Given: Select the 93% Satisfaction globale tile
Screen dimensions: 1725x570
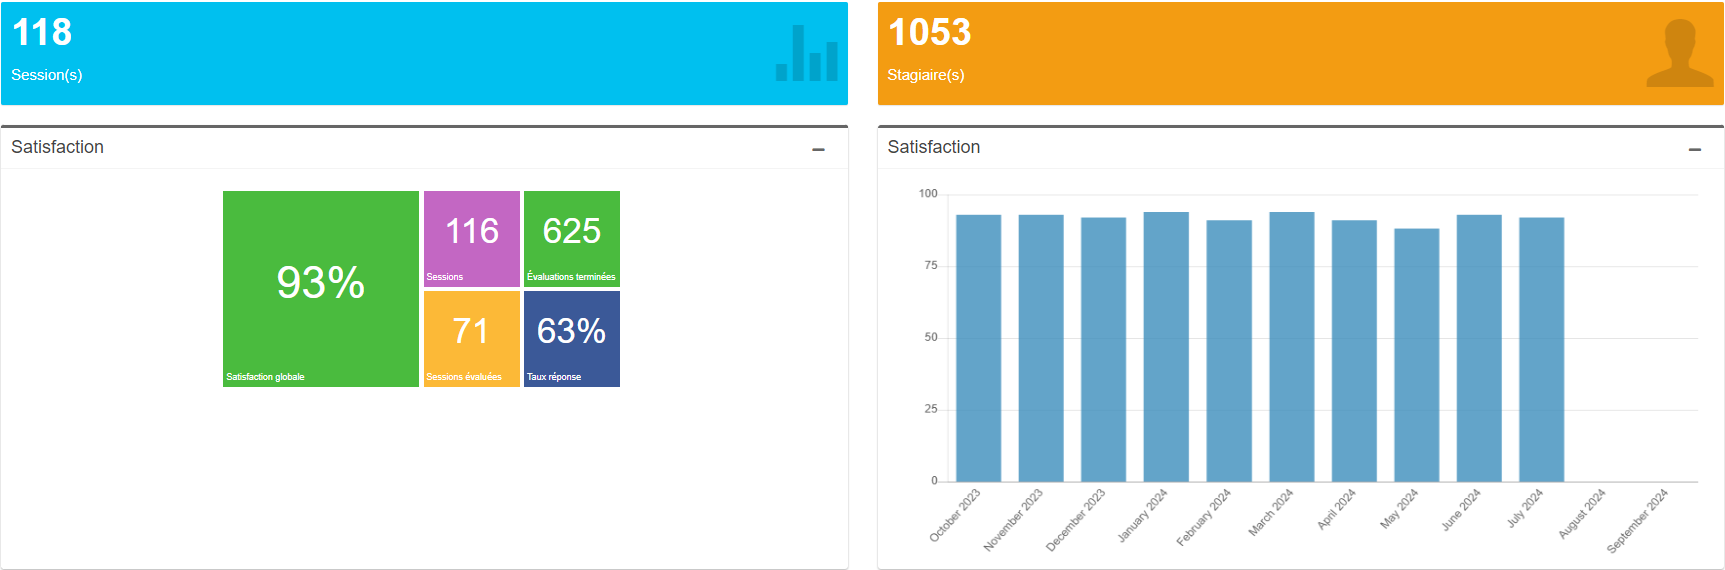Looking at the screenshot, I should pos(320,289).
